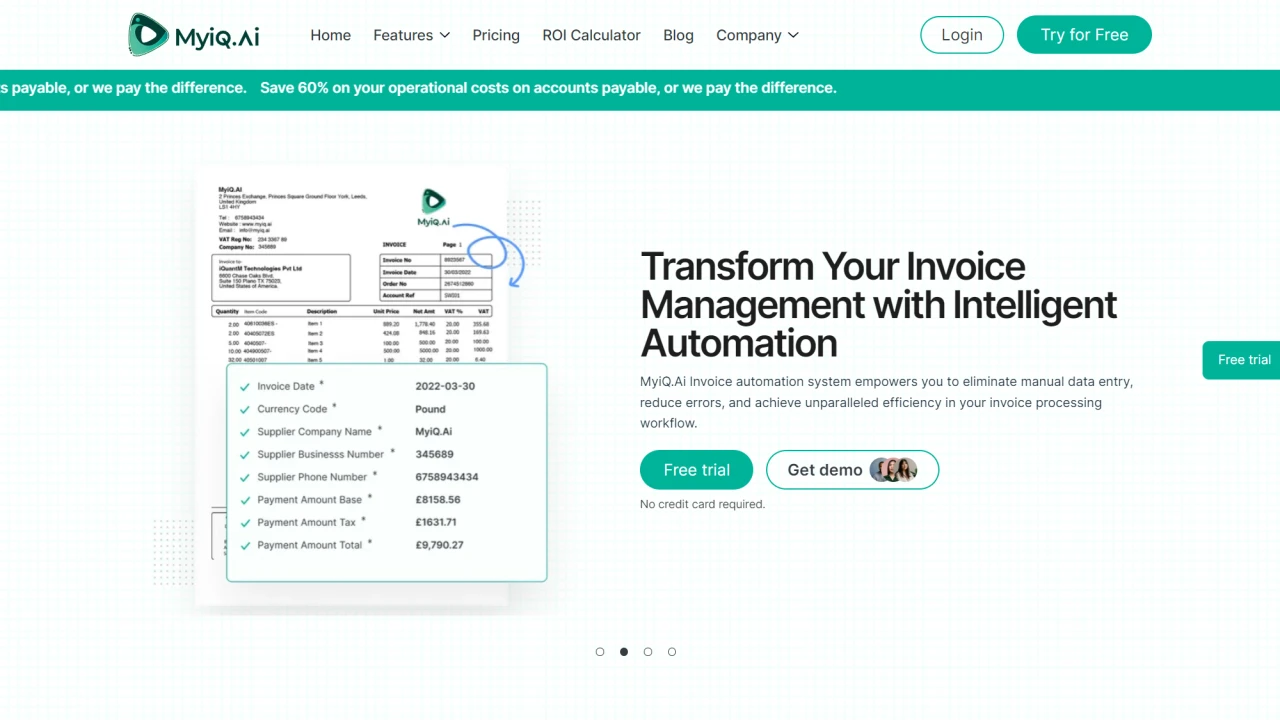Go to the Pricing page
Image resolution: width=1280 pixels, height=720 pixels.
(496, 35)
